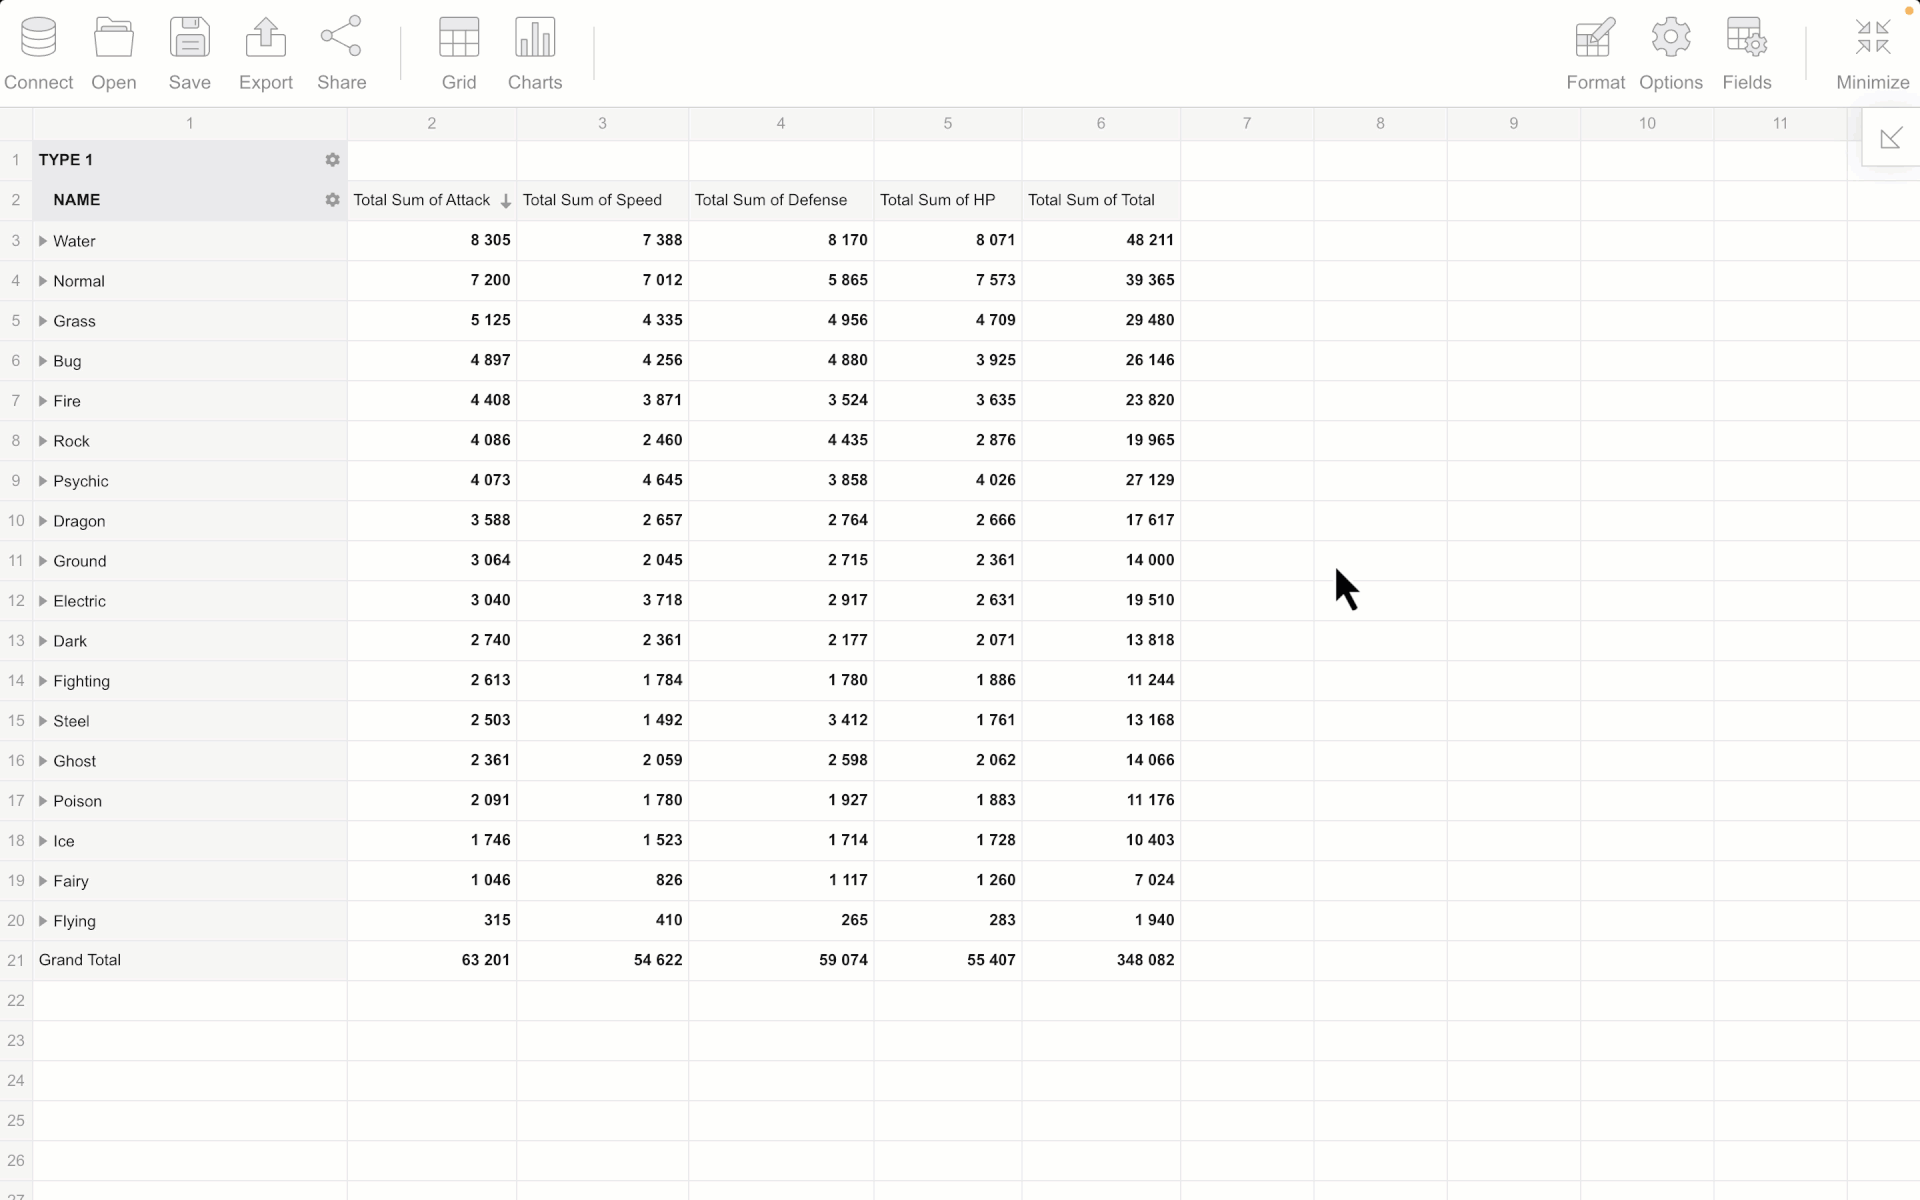Expand the Fire row

point(43,401)
